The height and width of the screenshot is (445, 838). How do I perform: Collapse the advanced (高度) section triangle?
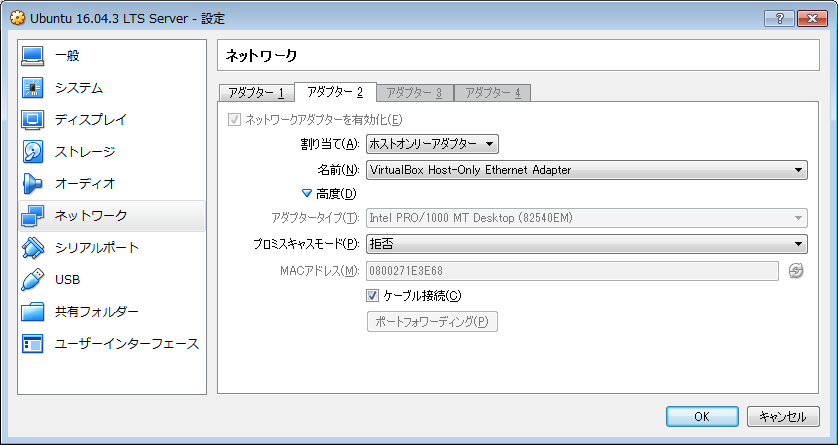(307, 194)
